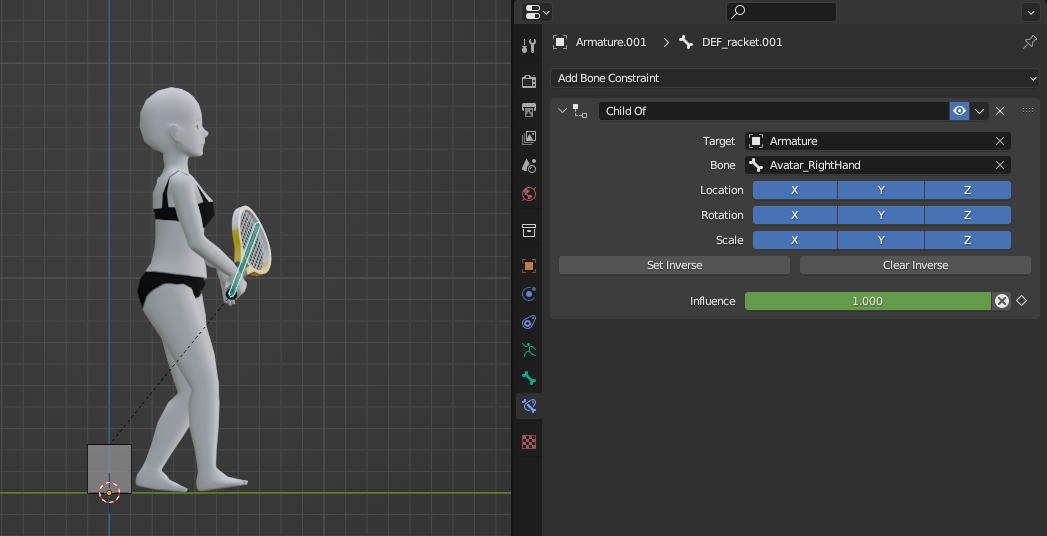Screen dimensions: 1047x536
Task: Switch to World properties tab
Action: pyautogui.click(x=529, y=194)
